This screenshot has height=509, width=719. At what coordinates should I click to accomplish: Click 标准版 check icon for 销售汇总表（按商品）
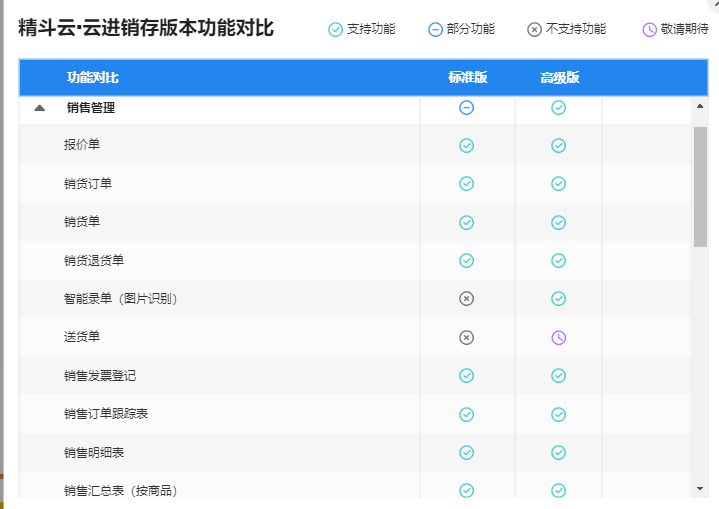tap(466, 491)
